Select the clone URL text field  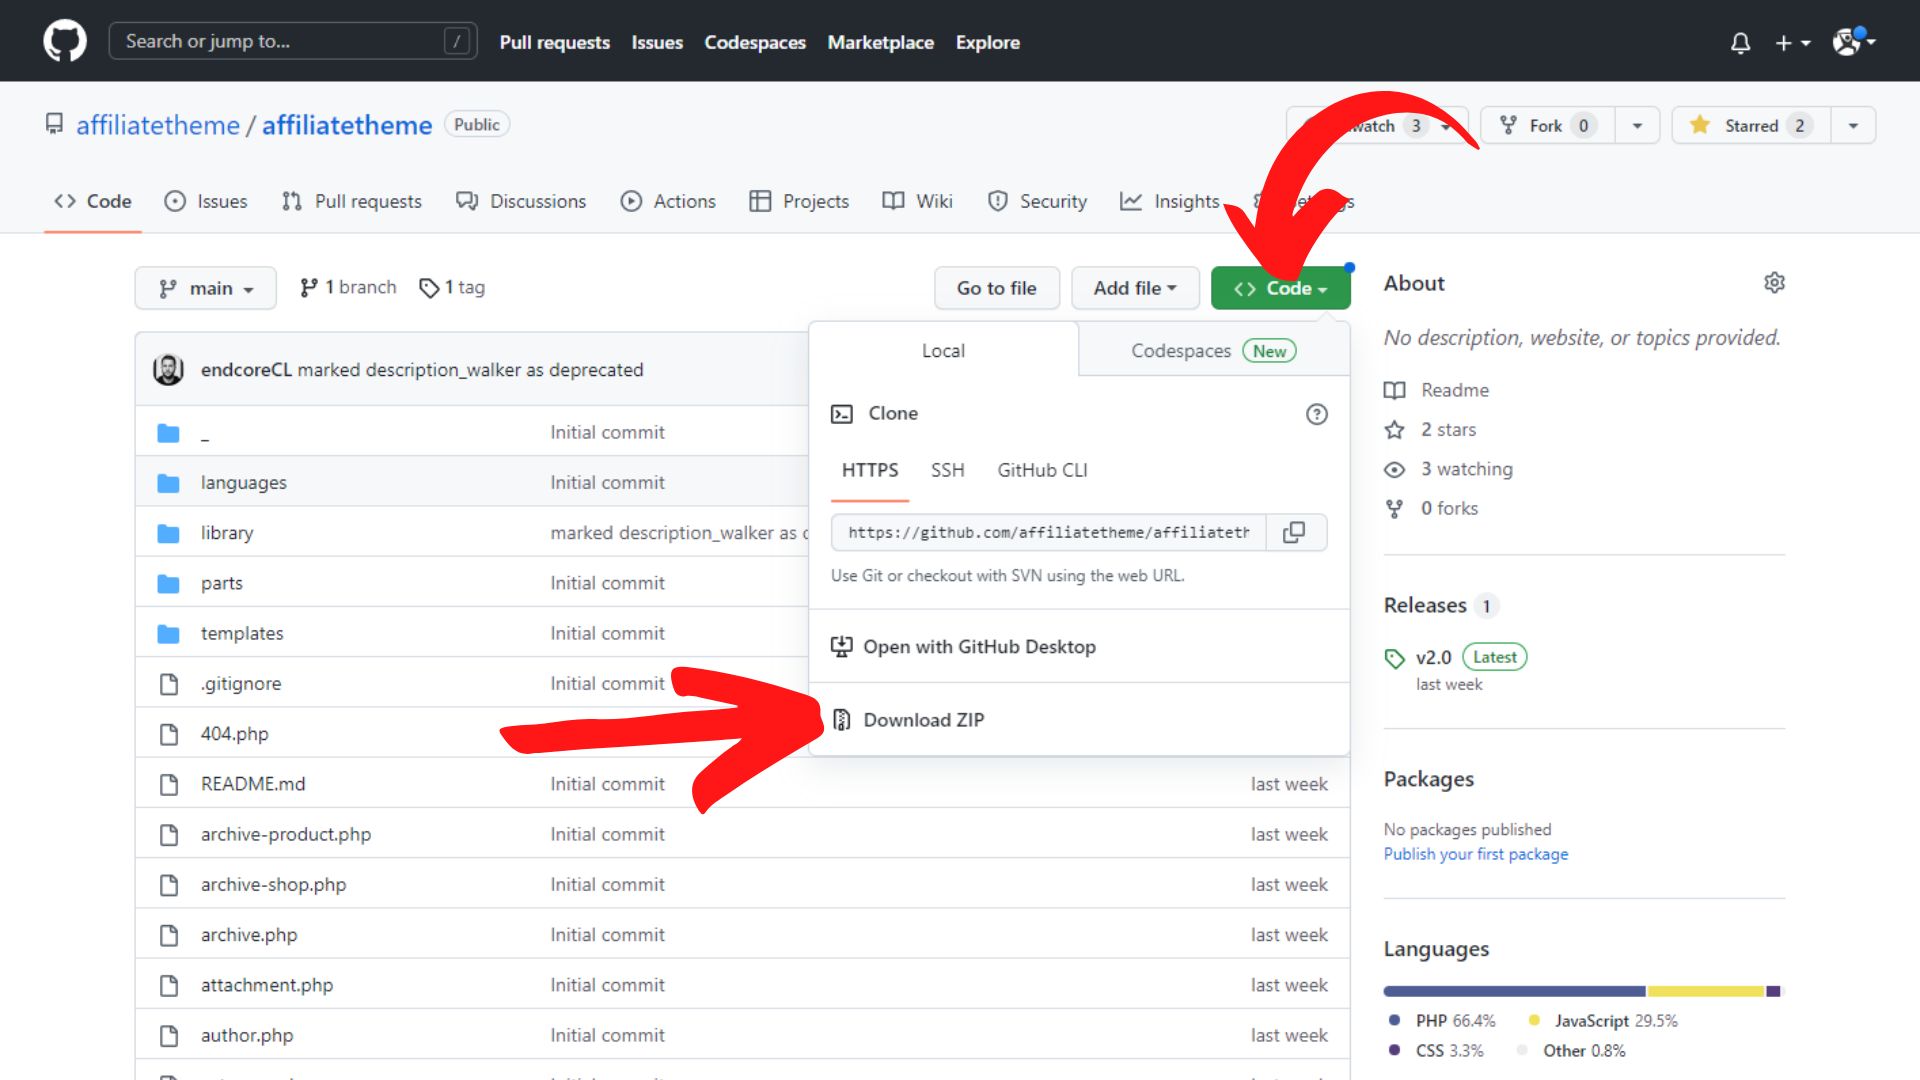coord(1049,532)
